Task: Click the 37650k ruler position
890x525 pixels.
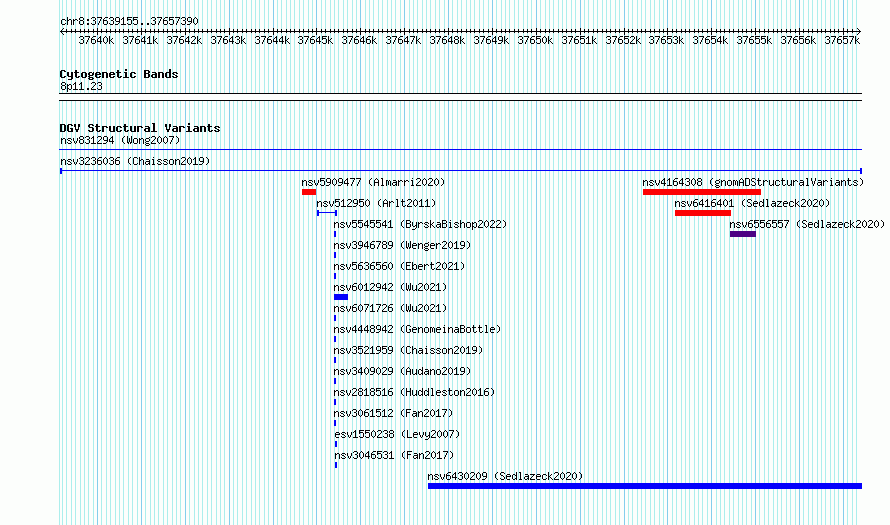Action: coord(535,40)
